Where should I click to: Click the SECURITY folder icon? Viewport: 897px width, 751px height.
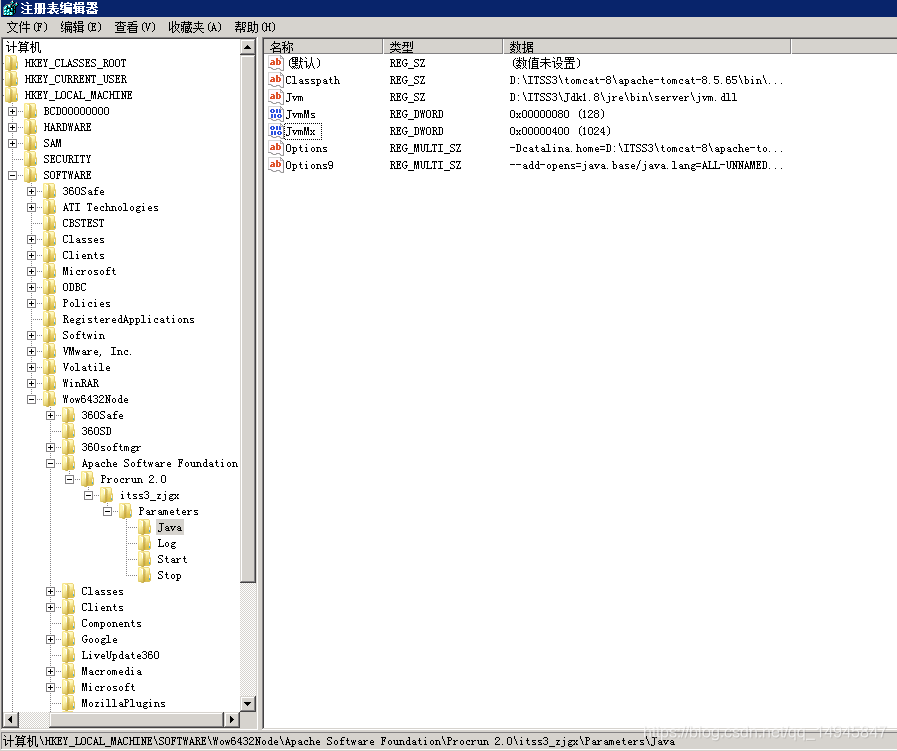31,159
